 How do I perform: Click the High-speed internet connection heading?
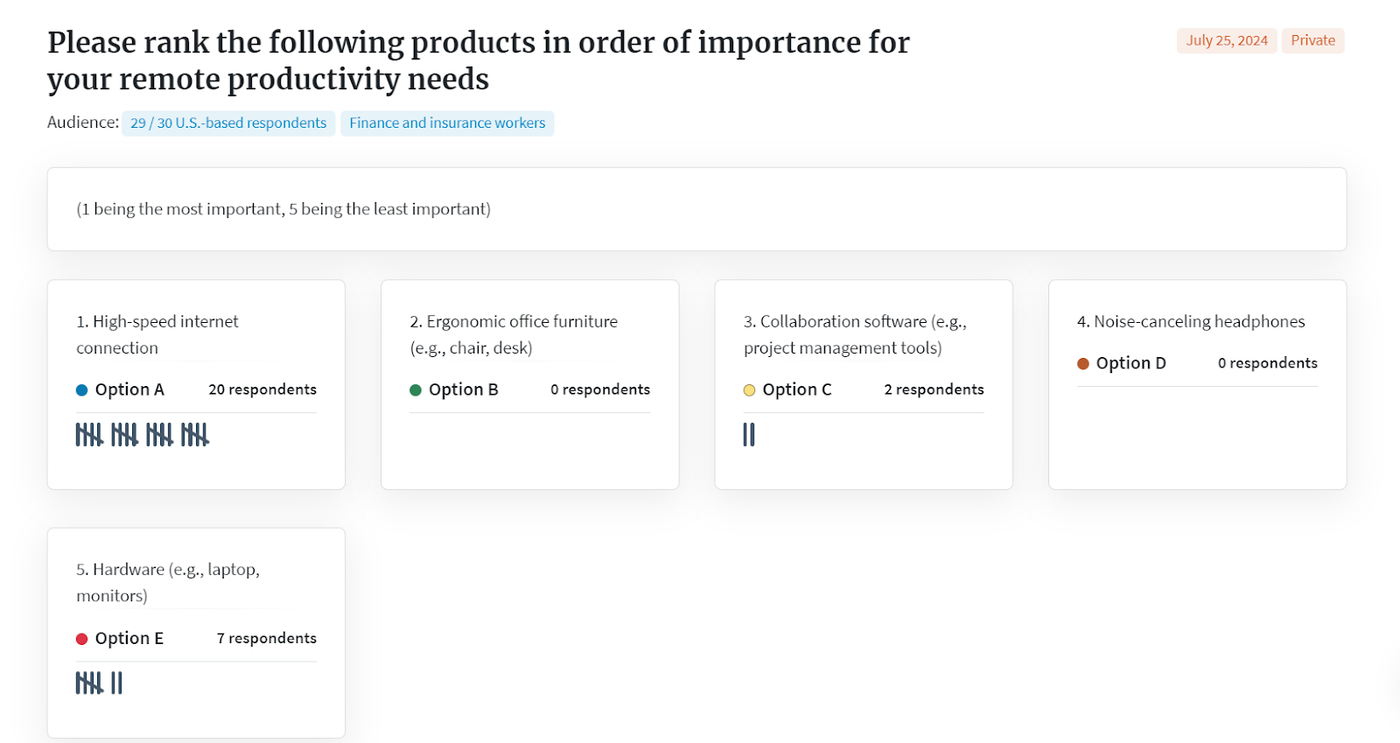(158, 334)
